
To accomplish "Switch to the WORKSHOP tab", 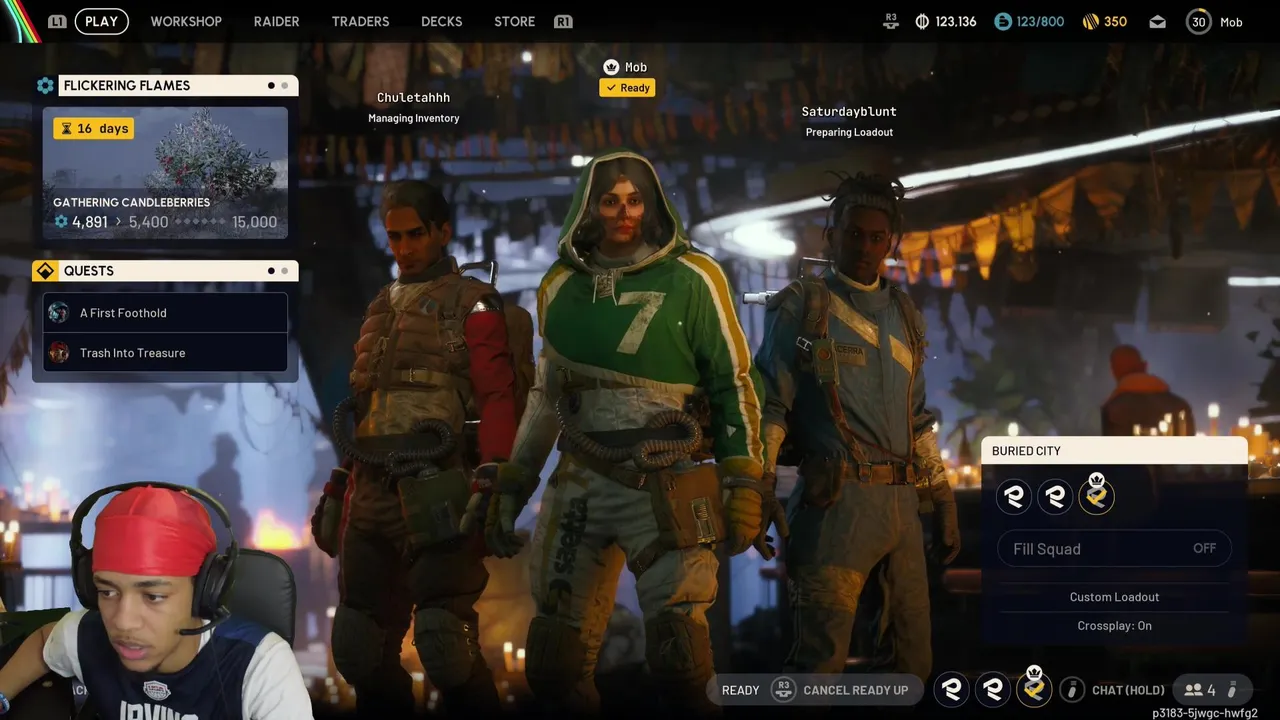I will (x=186, y=21).
